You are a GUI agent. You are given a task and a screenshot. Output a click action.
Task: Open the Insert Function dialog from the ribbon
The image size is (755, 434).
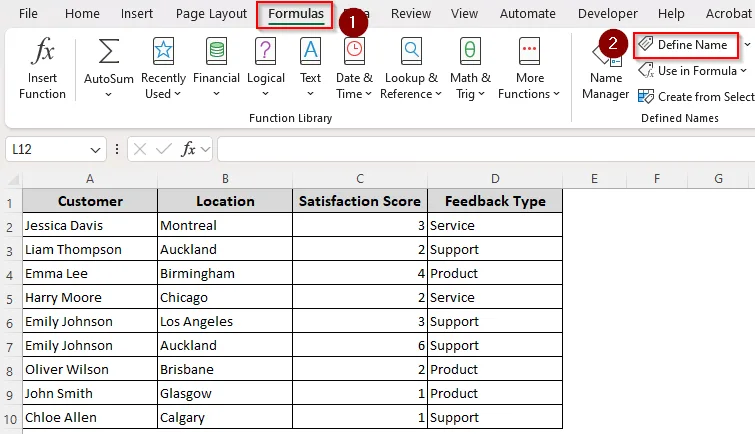pos(42,67)
